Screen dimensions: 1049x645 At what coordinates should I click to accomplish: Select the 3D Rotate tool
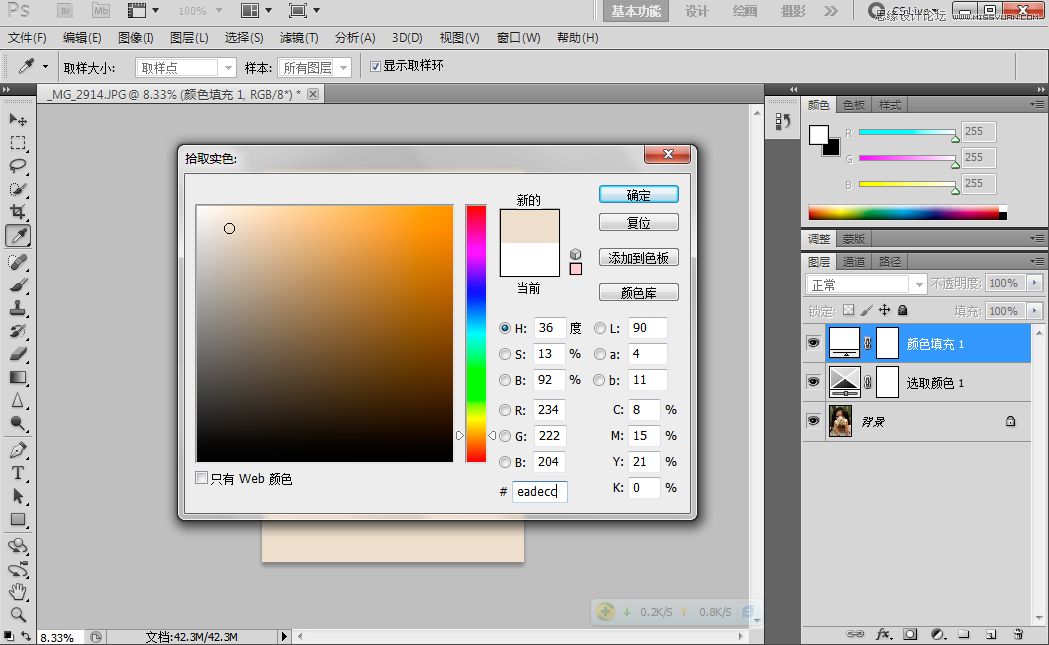18,546
